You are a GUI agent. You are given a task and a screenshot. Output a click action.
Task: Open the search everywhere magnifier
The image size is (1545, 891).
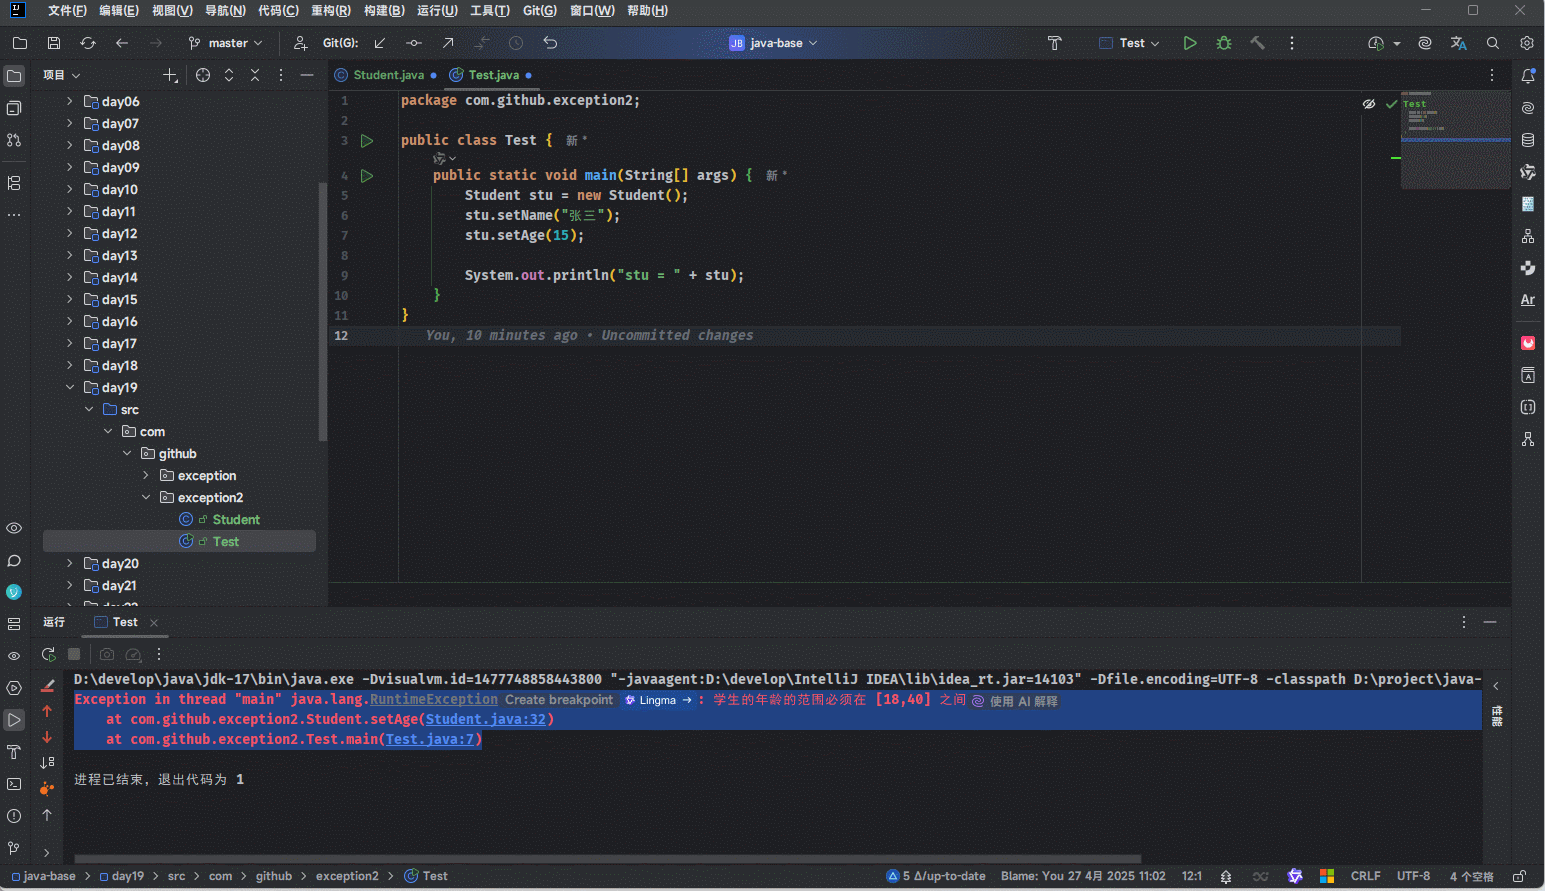click(1492, 43)
